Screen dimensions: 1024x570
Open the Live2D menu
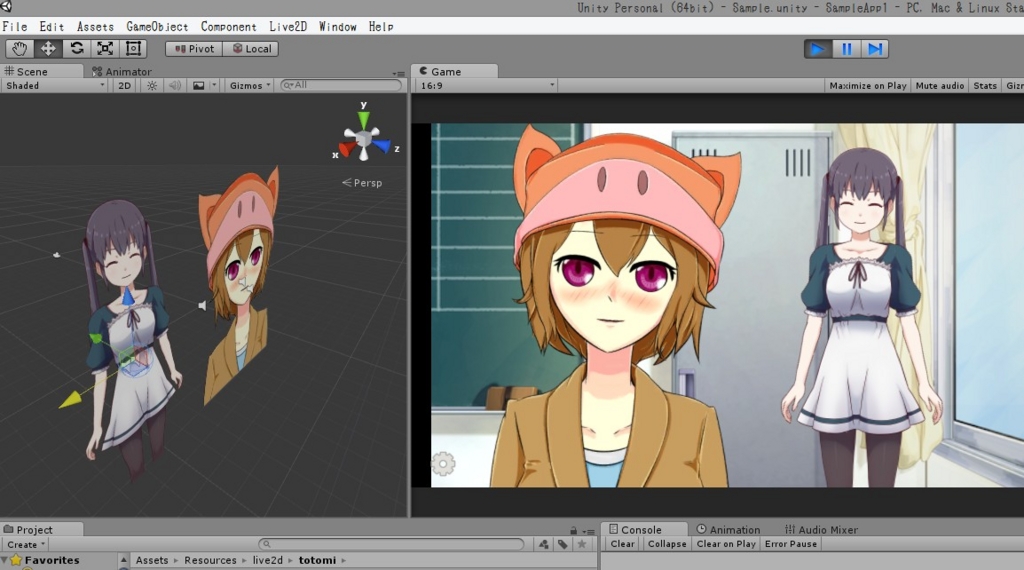point(288,27)
